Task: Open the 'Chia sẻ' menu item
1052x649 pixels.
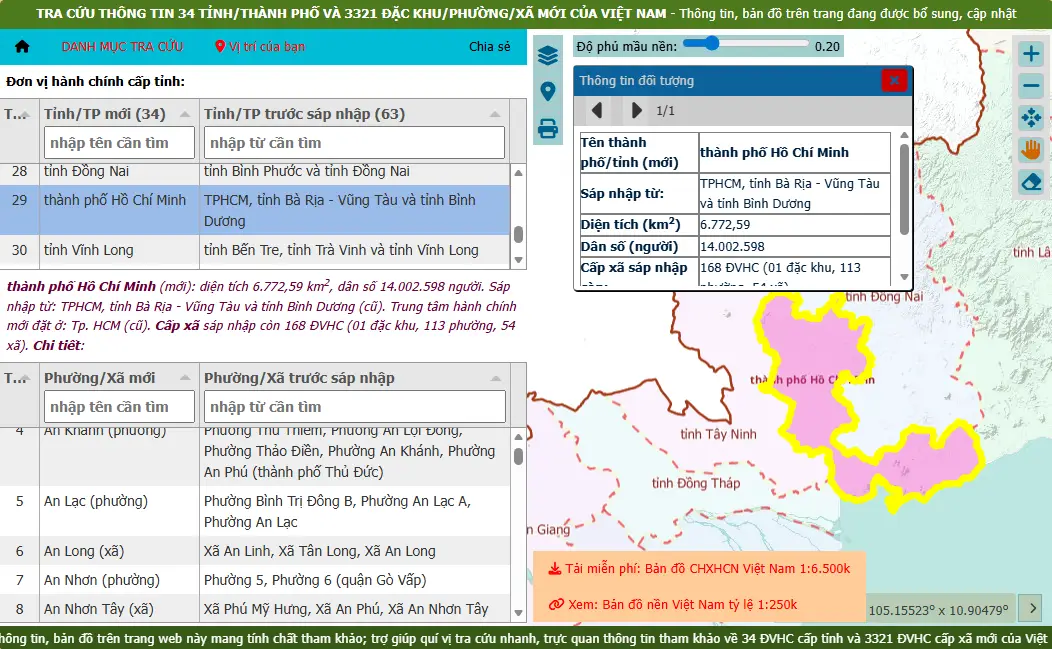Action: (489, 47)
